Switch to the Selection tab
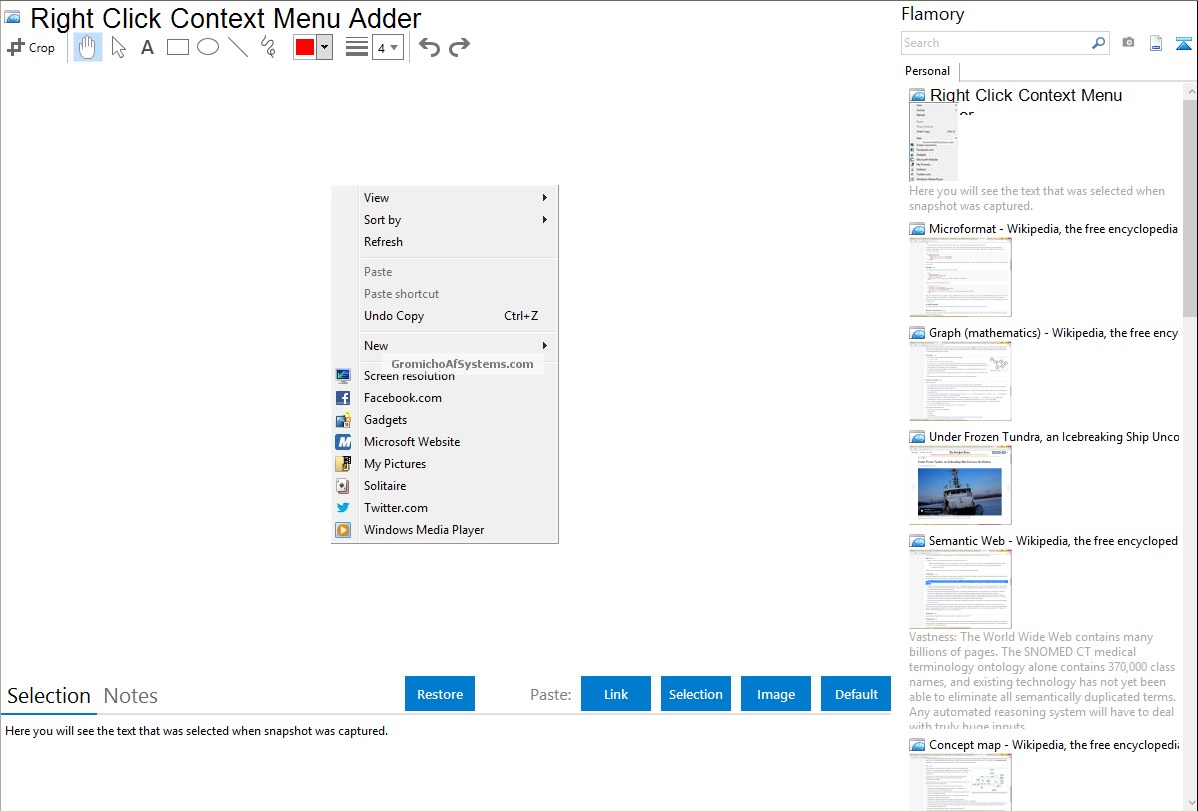The width and height of the screenshot is (1198, 811). coord(49,696)
